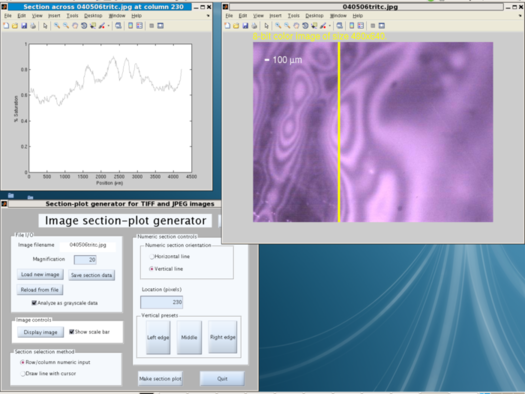Click the Zoom In icon in section plot toolbar
The height and width of the screenshot is (394, 525).
(57, 26)
